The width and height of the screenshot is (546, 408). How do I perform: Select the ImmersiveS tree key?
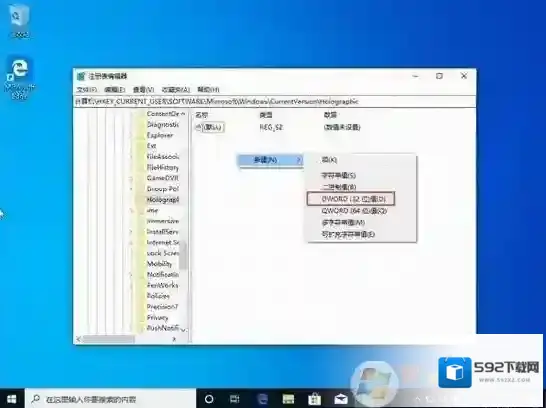[163, 221]
